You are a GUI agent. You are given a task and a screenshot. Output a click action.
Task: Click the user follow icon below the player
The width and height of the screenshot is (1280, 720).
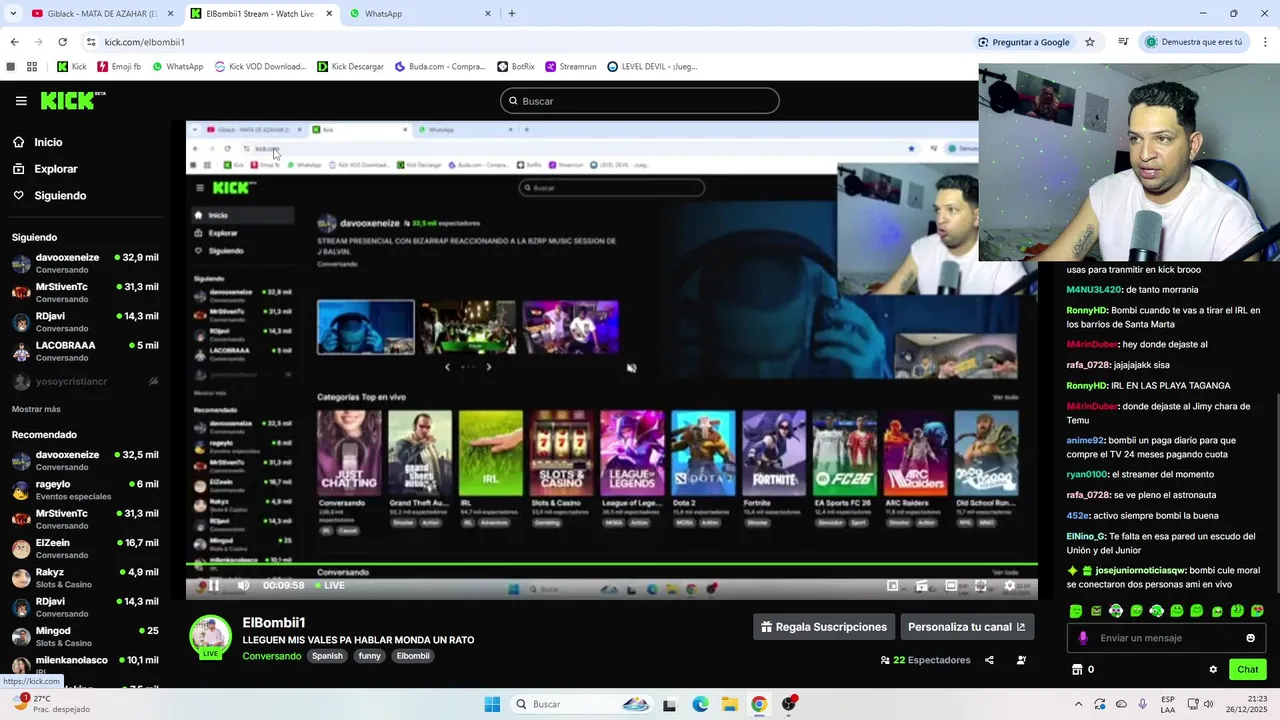tap(1021, 660)
